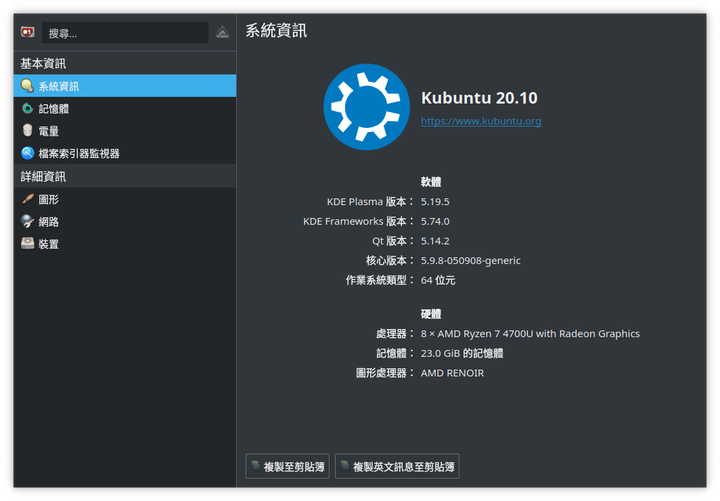Open the 圖形 graphics section
The height and width of the screenshot is (501, 720).
tap(125, 199)
